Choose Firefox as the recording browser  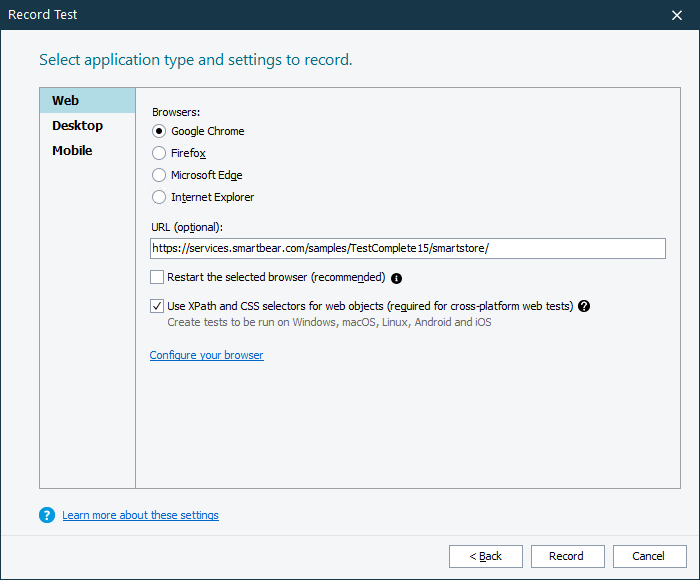point(159,153)
